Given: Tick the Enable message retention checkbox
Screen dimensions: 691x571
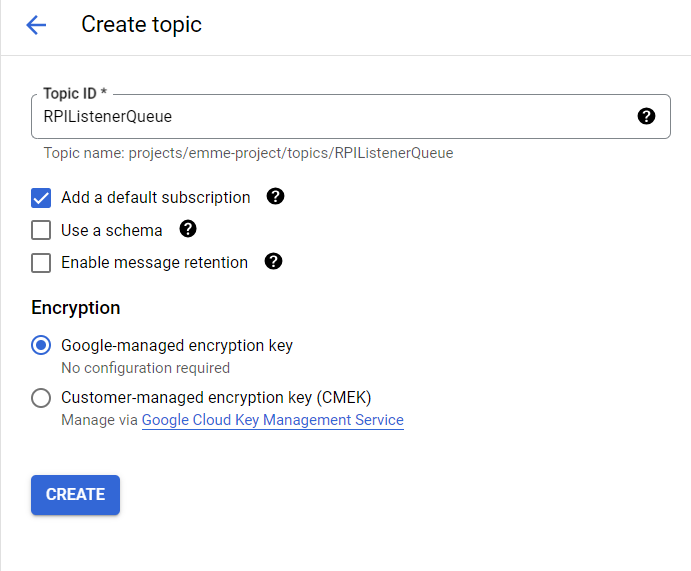Looking at the screenshot, I should pyautogui.click(x=41, y=263).
